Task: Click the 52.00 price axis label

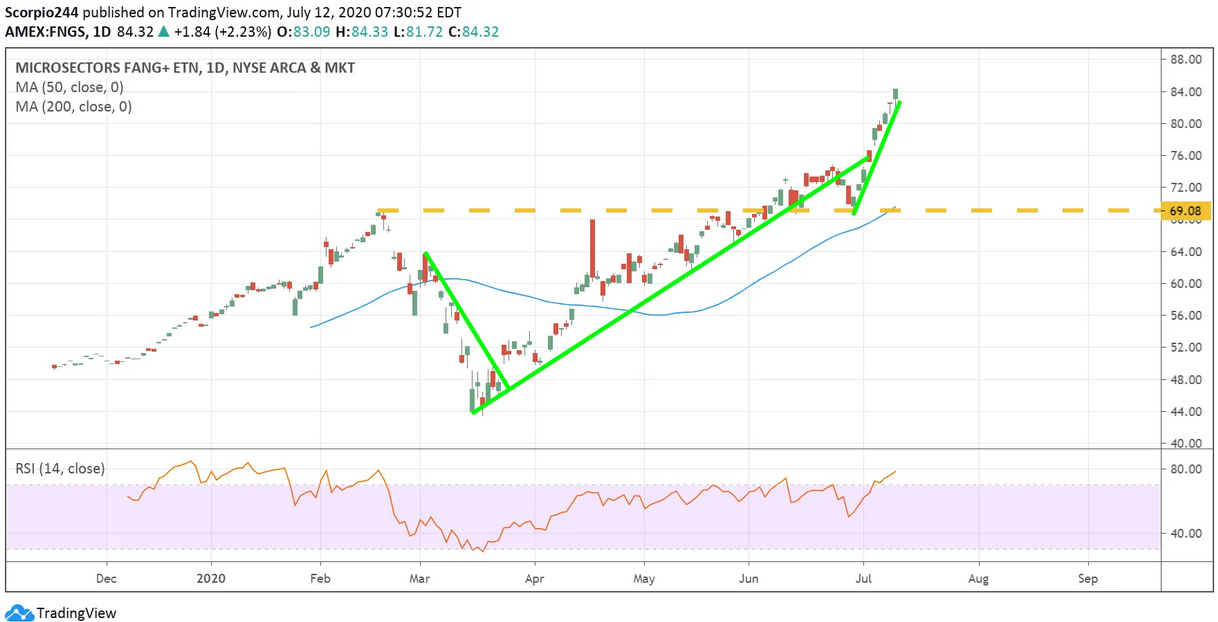Action: 1186,348
